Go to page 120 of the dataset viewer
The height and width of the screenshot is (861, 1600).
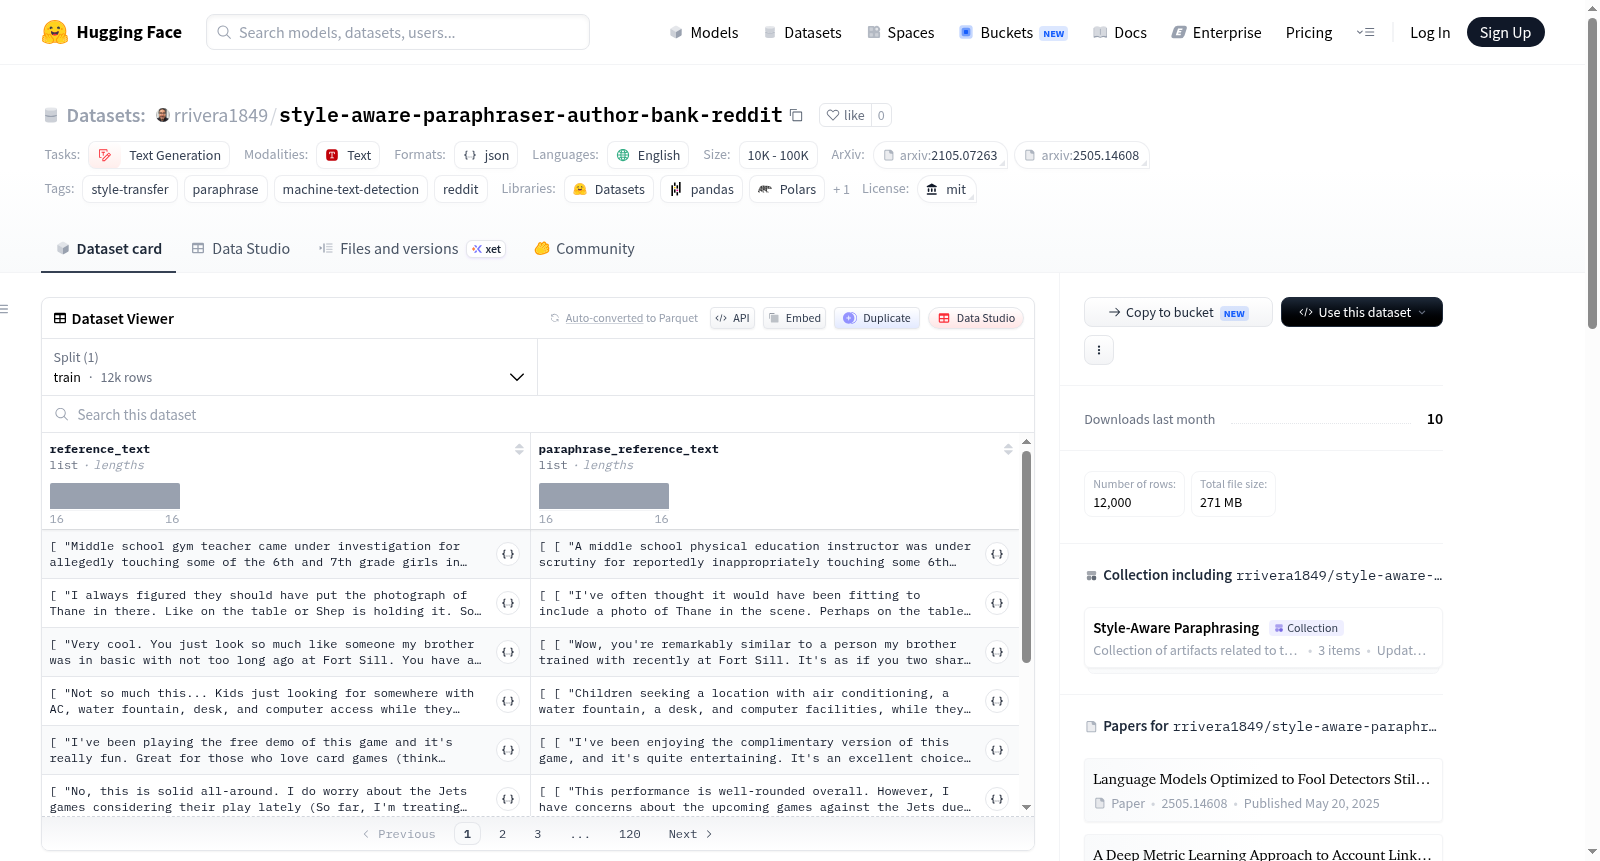(x=629, y=834)
